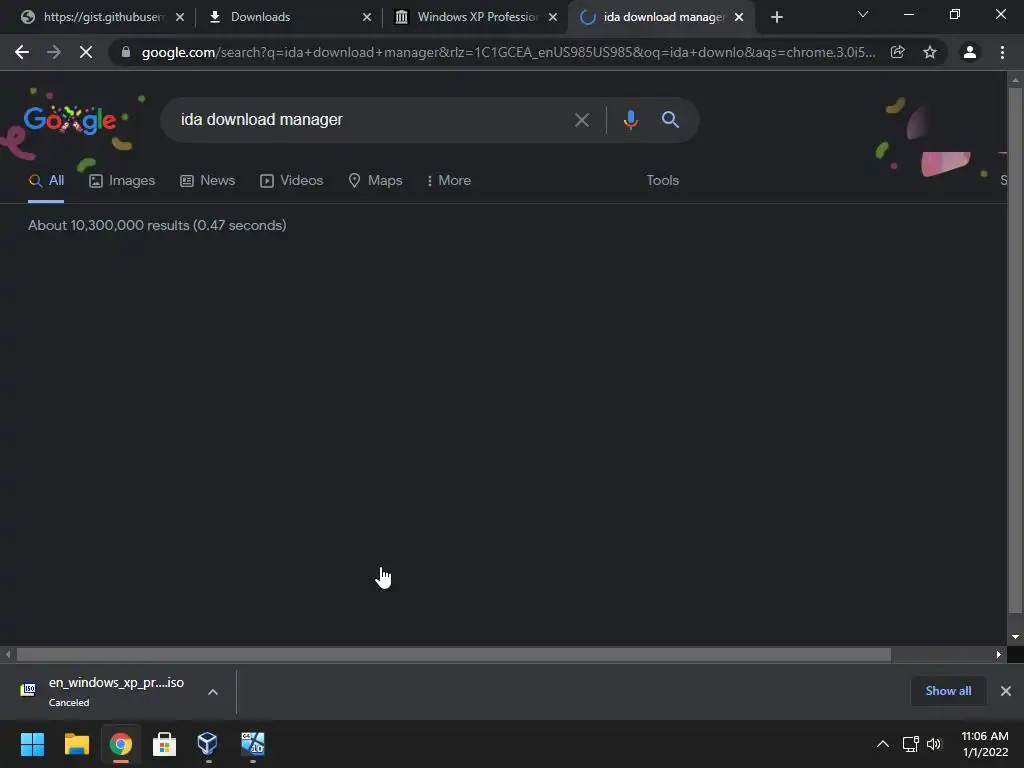1024x768 pixels.
Task: Click the scroll-down arrow of vertical scrollbar
Action: point(1015,637)
